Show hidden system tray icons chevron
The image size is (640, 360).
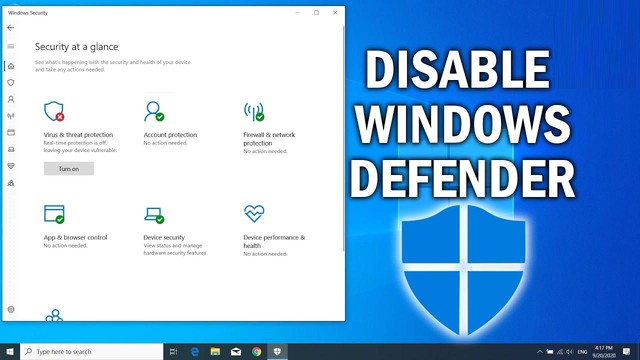click(x=540, y=351)
